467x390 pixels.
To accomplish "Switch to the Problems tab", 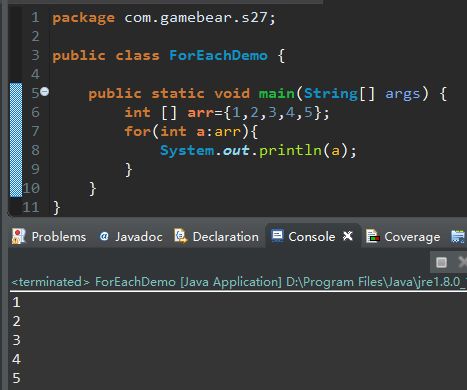I will click(49, 237).
